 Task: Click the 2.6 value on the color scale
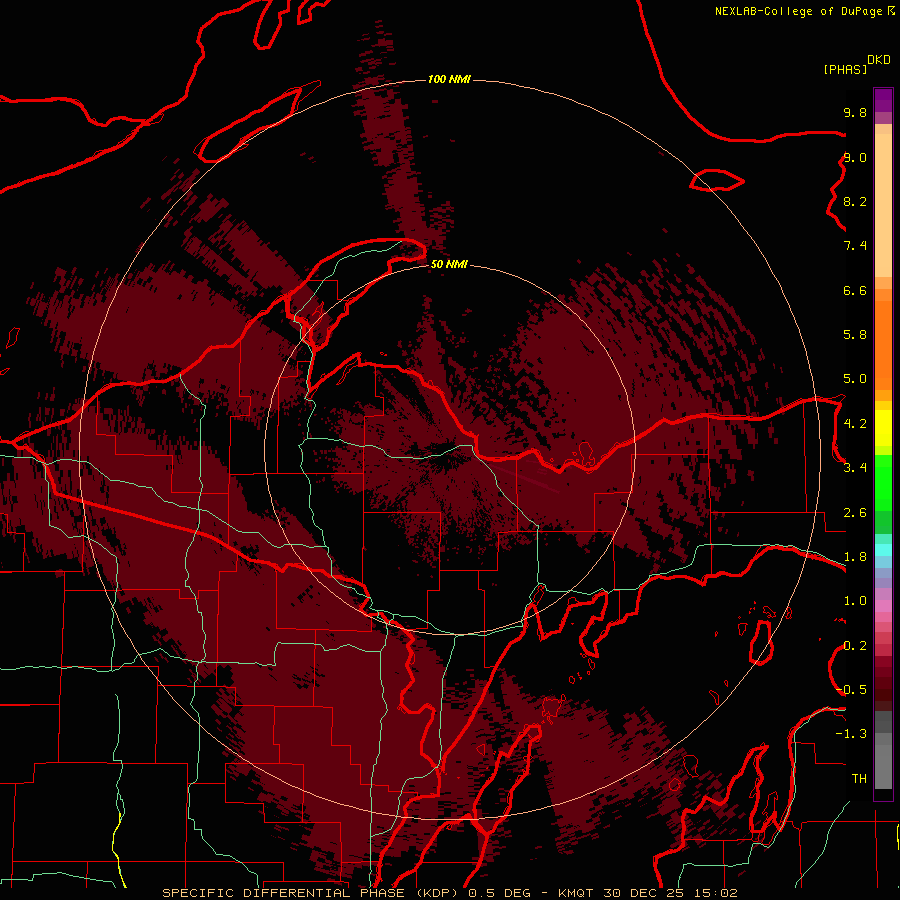[855, 513]
